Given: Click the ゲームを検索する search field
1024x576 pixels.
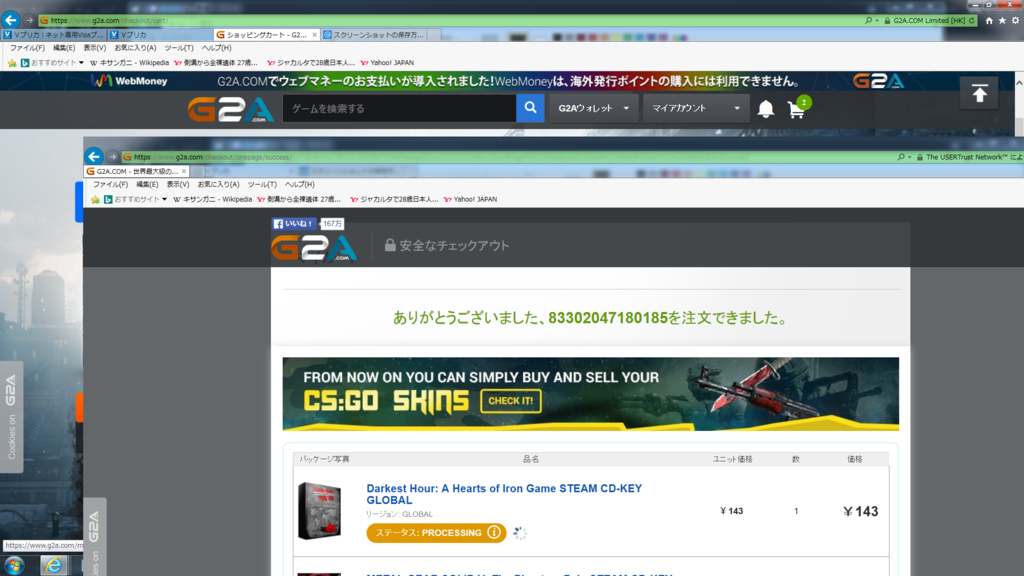Looking at the screenshot, I should click(400, 108).
